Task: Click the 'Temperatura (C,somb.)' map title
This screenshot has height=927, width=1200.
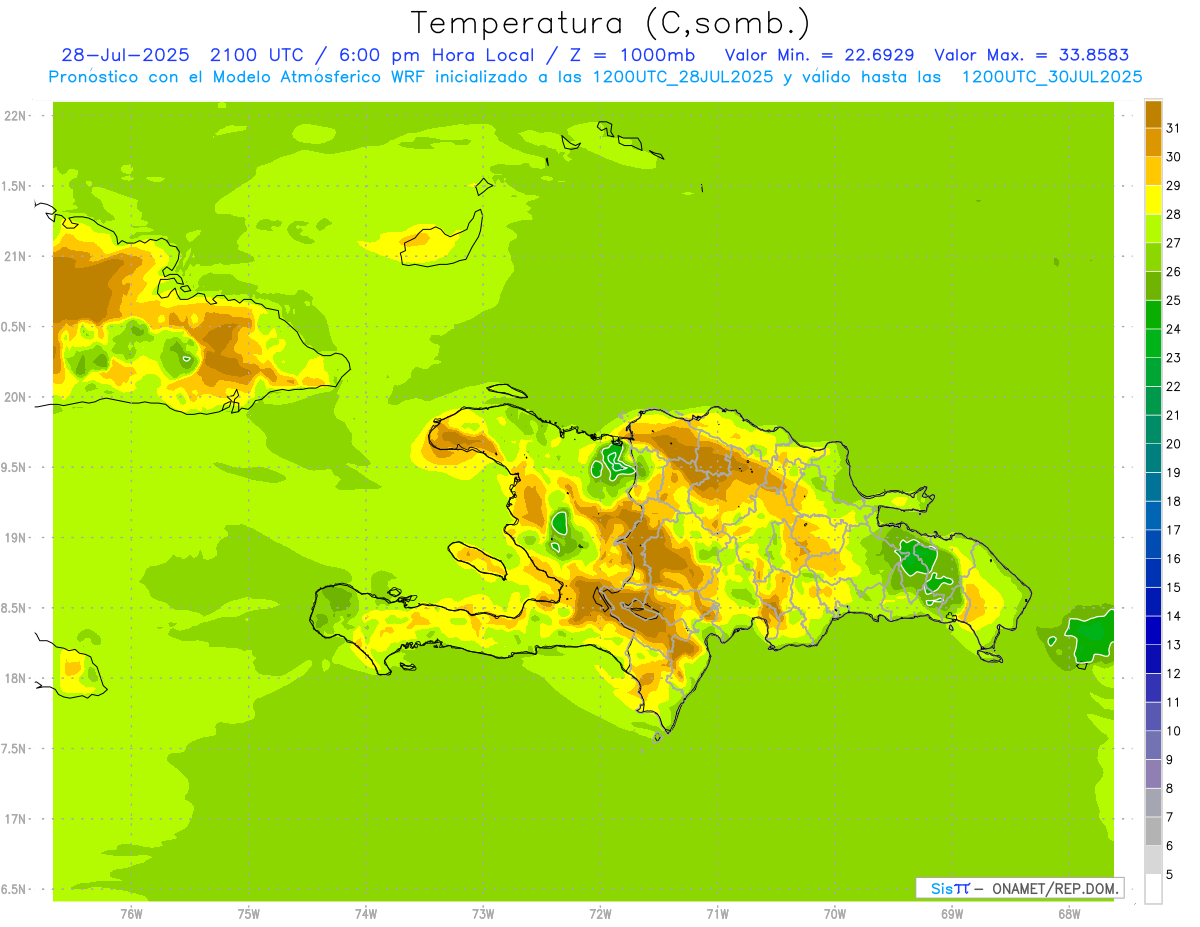Action: click(x=610, y=23)
